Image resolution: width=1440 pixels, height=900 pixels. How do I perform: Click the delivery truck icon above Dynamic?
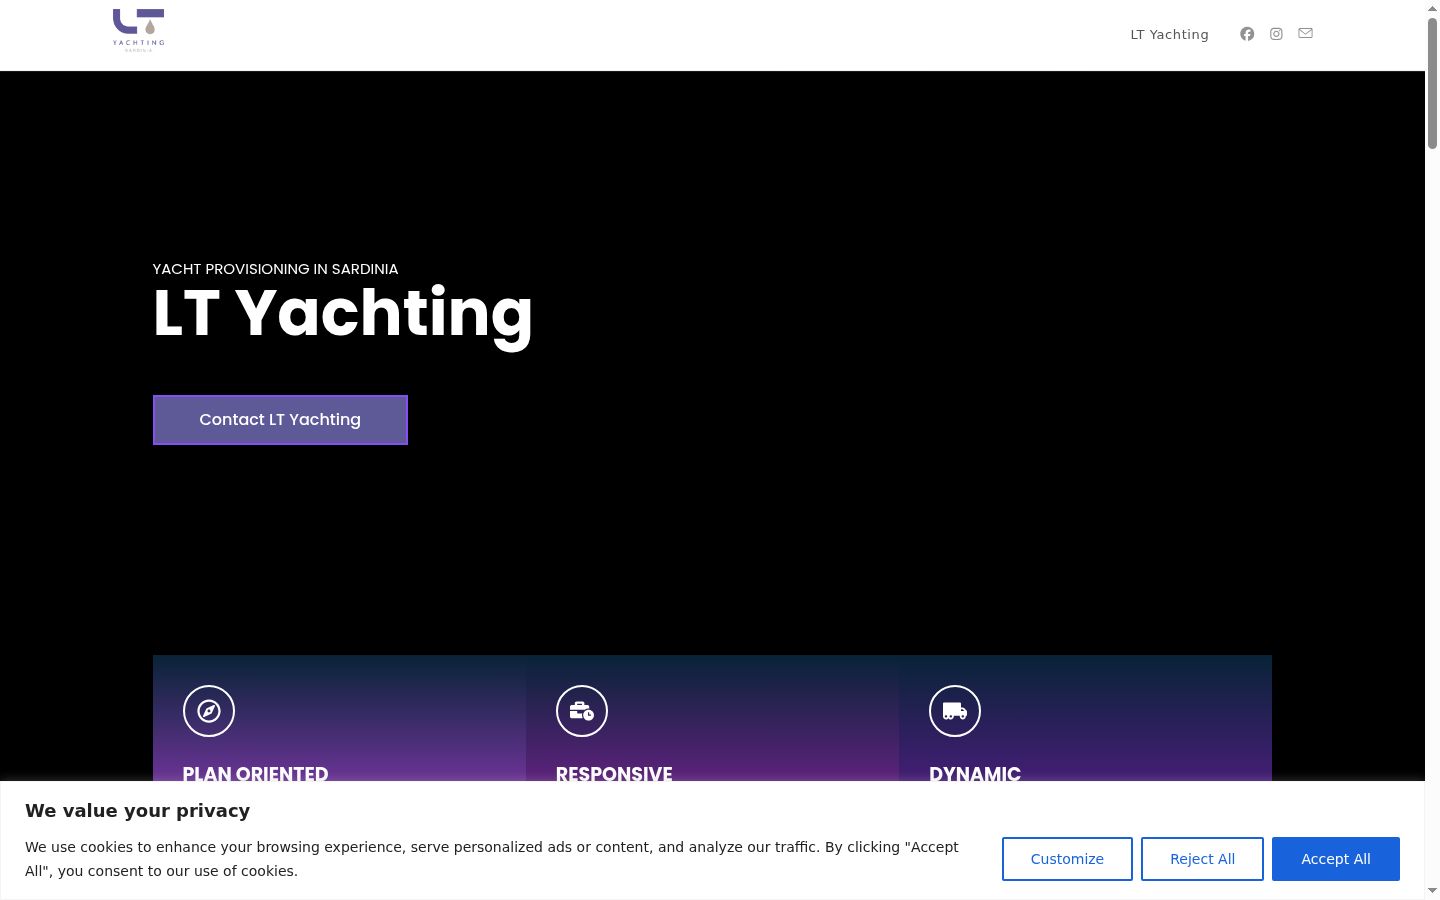point(955,711)
